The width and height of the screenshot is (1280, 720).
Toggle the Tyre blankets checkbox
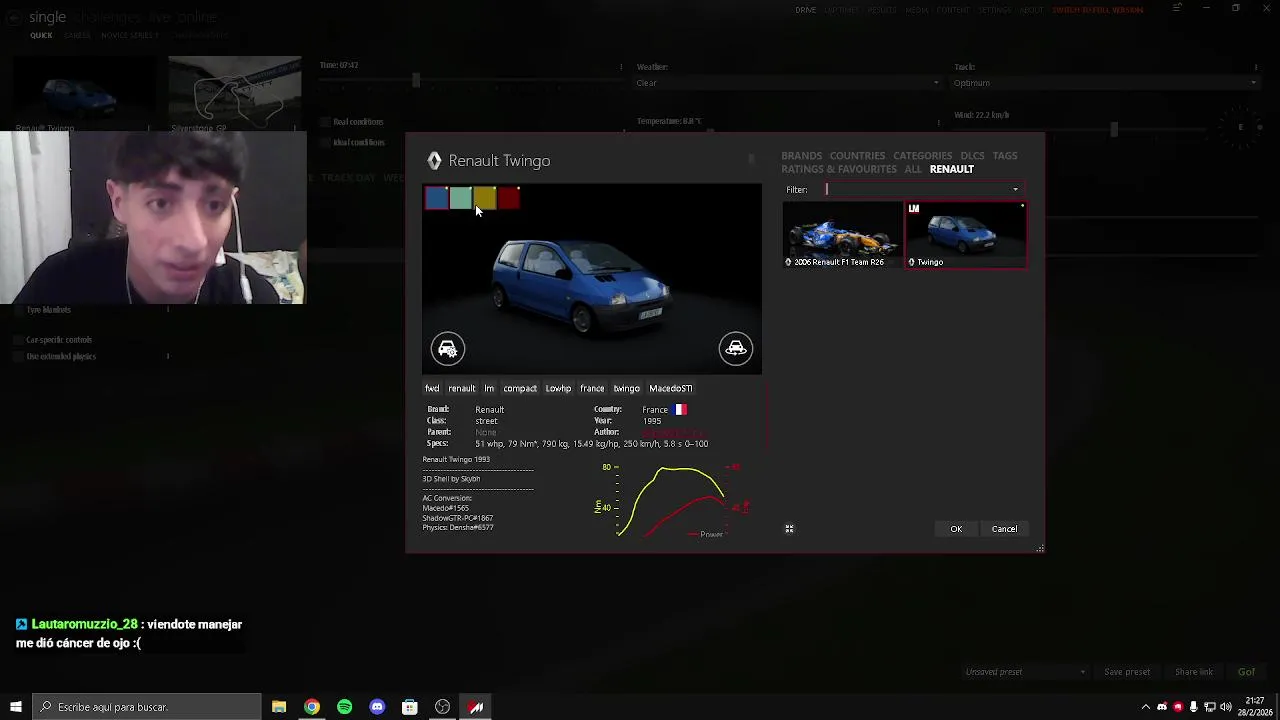[x=19, y=310]
